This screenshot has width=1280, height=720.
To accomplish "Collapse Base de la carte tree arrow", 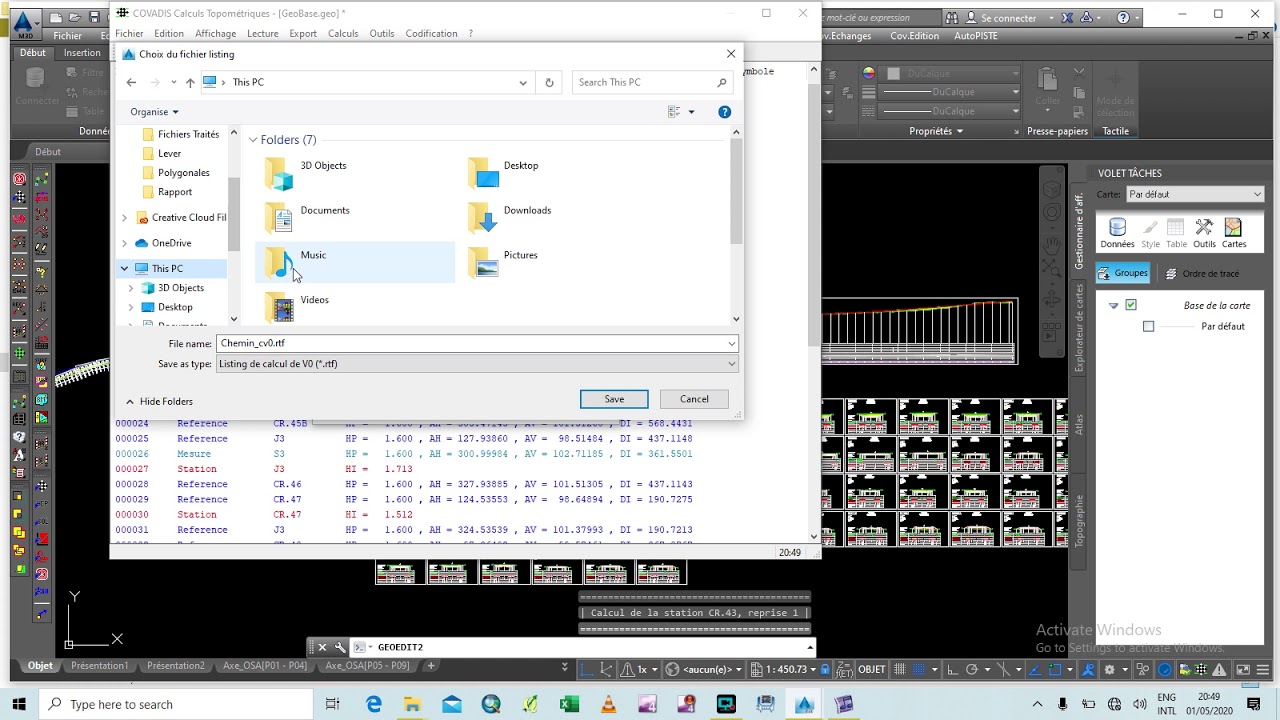I will (x=1113, y=306).
